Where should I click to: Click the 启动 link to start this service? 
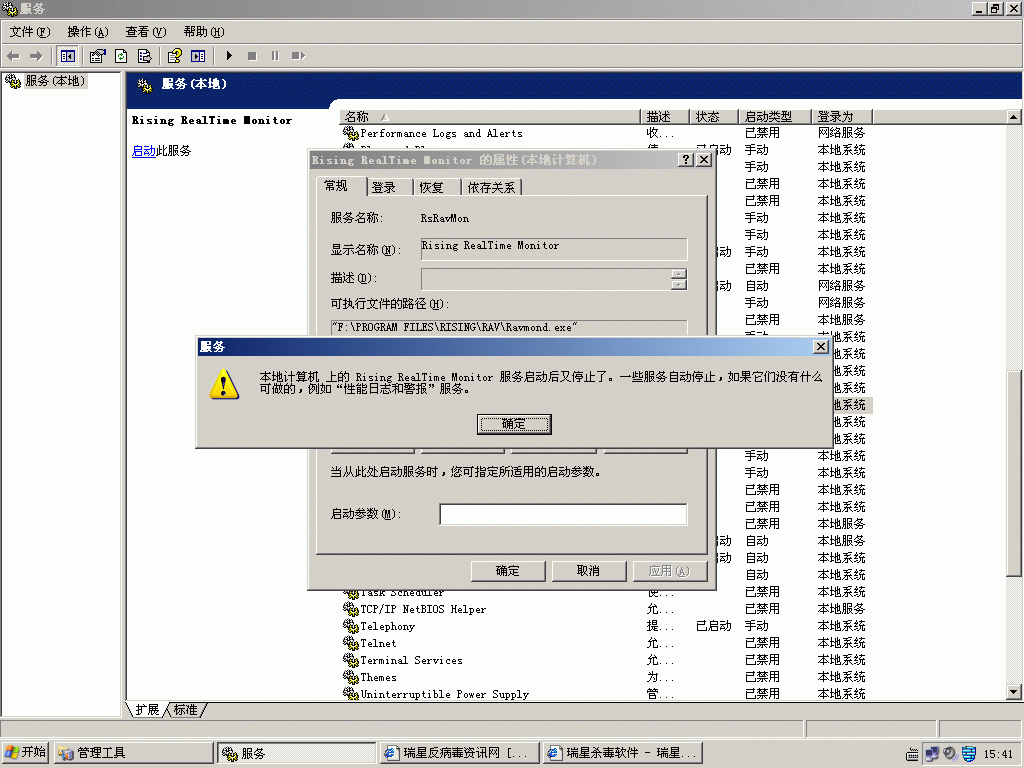pyautogui.click(x=144, y=151)
